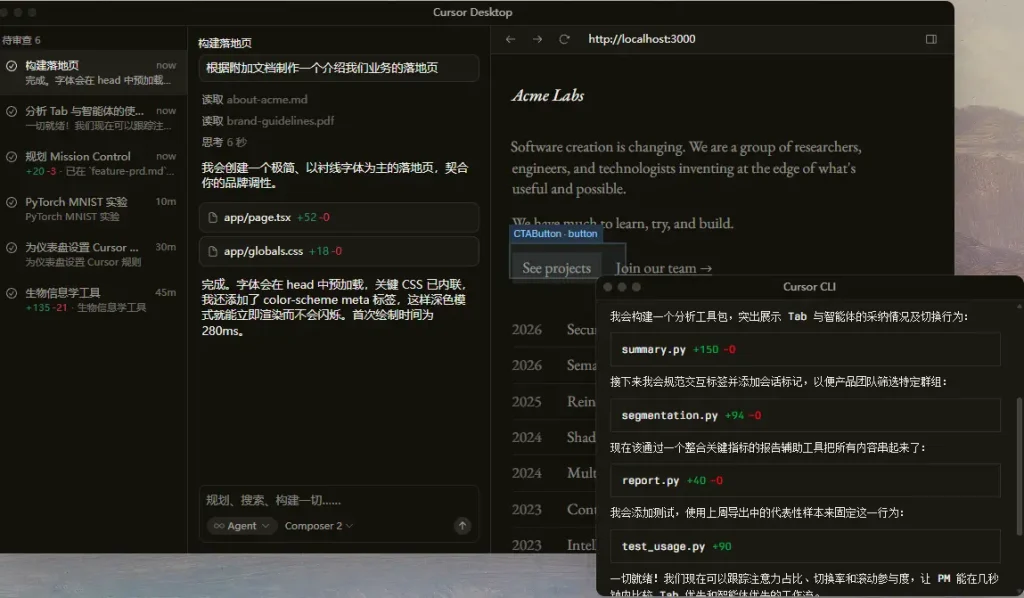Open the Agent mode dropdown
Screen dimensions: 1024x598
tap(242, 526)
